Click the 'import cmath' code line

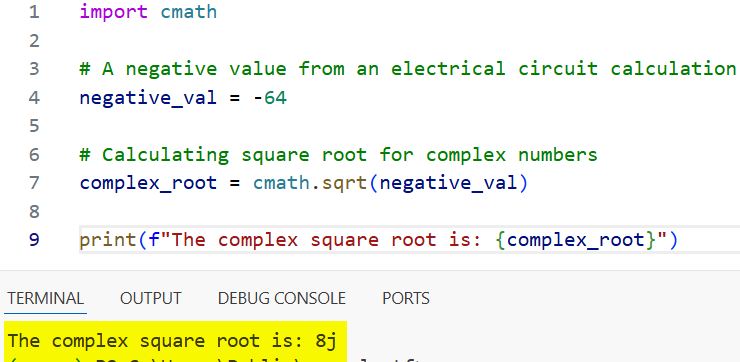[148, 12]
